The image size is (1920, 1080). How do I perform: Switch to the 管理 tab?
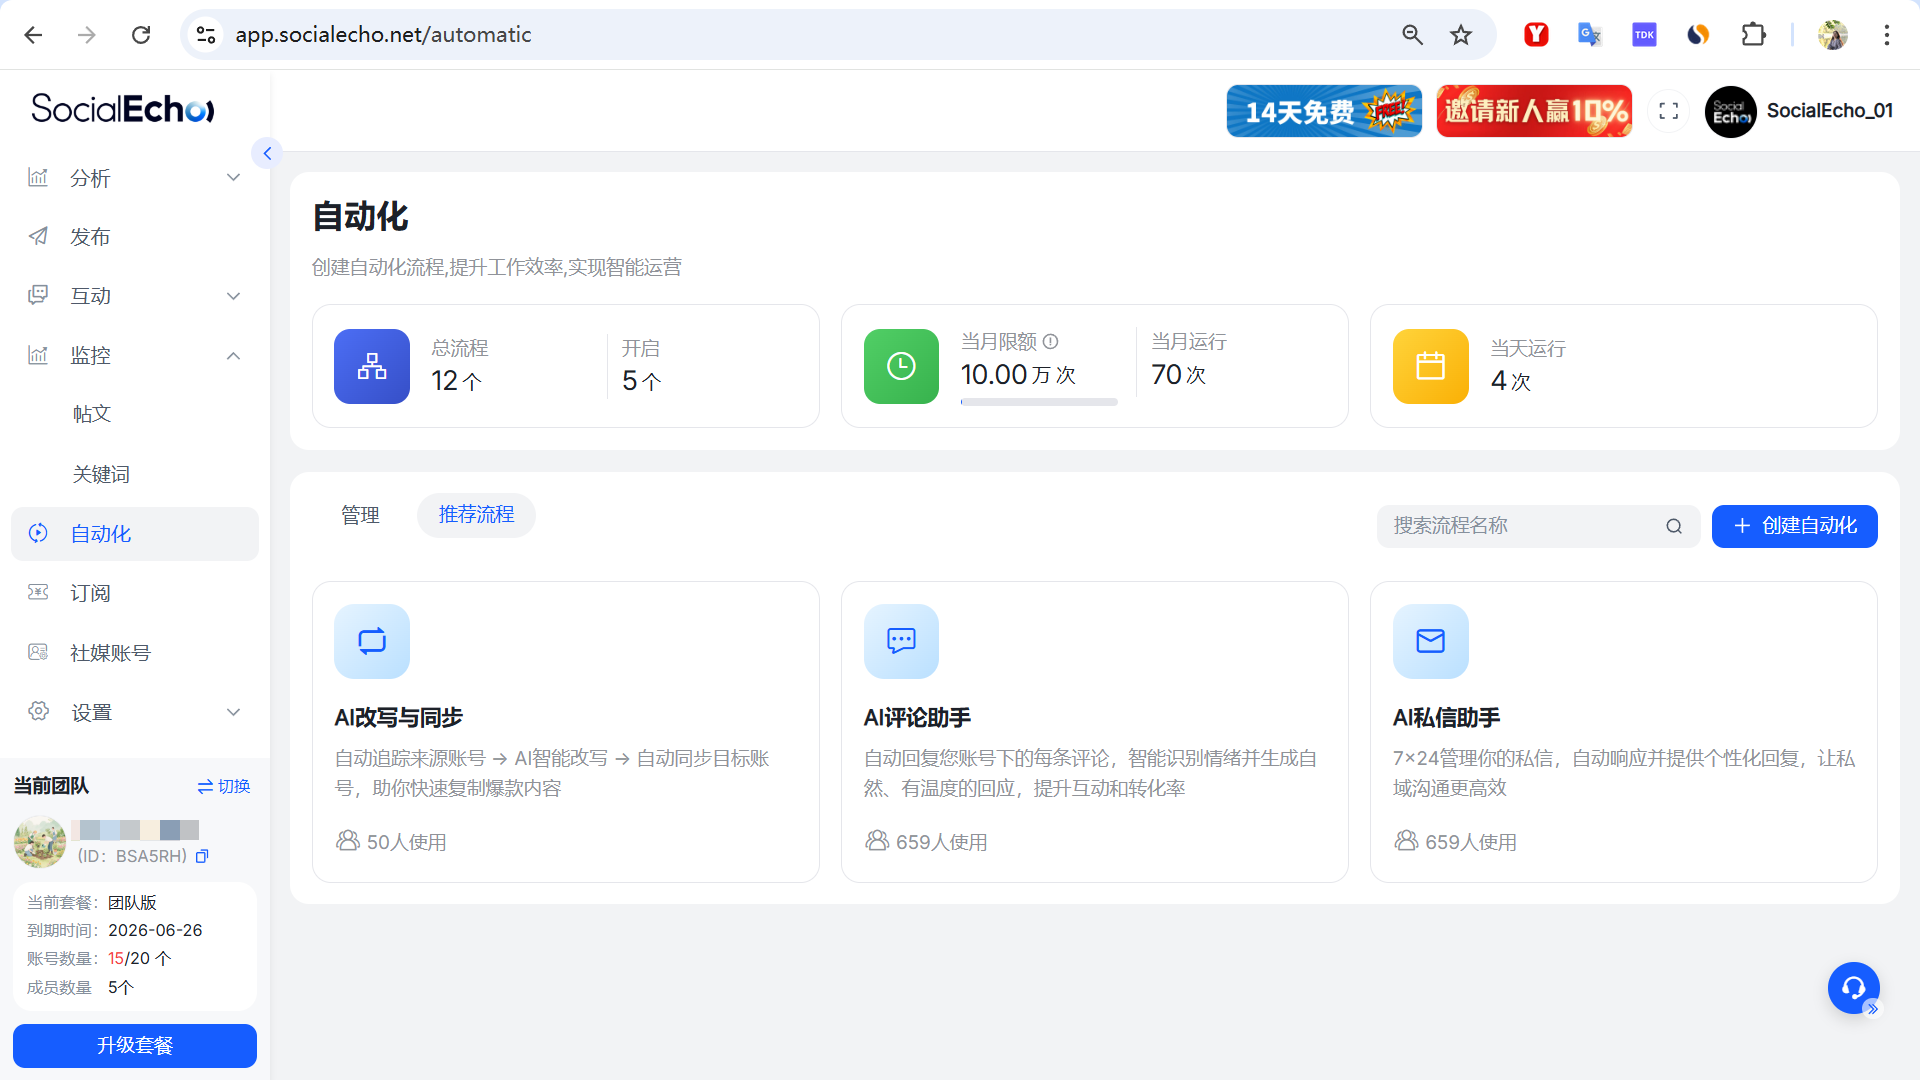point(361,515)
